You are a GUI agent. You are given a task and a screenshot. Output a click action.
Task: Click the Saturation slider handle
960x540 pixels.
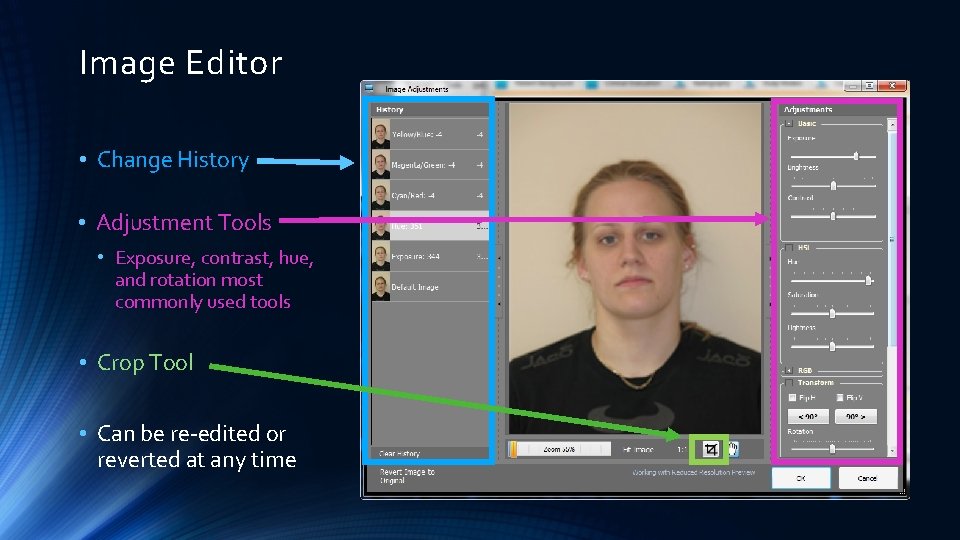coord(832,313)
